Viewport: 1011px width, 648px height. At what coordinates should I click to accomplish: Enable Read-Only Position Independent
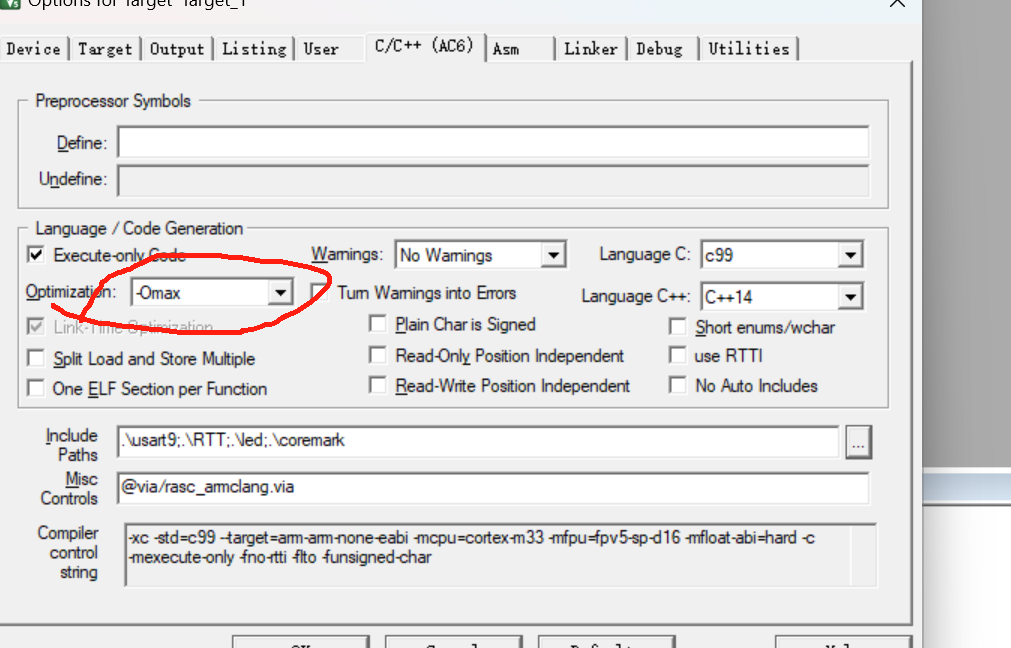point(378,355)
